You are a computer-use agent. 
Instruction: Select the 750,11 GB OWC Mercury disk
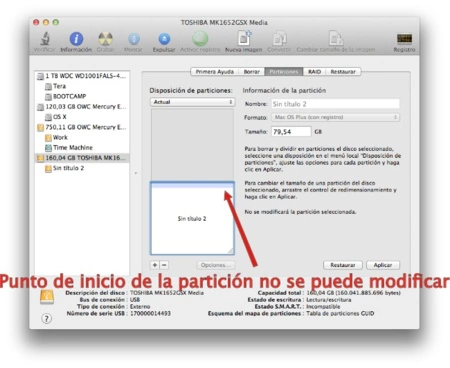[82, 127]
